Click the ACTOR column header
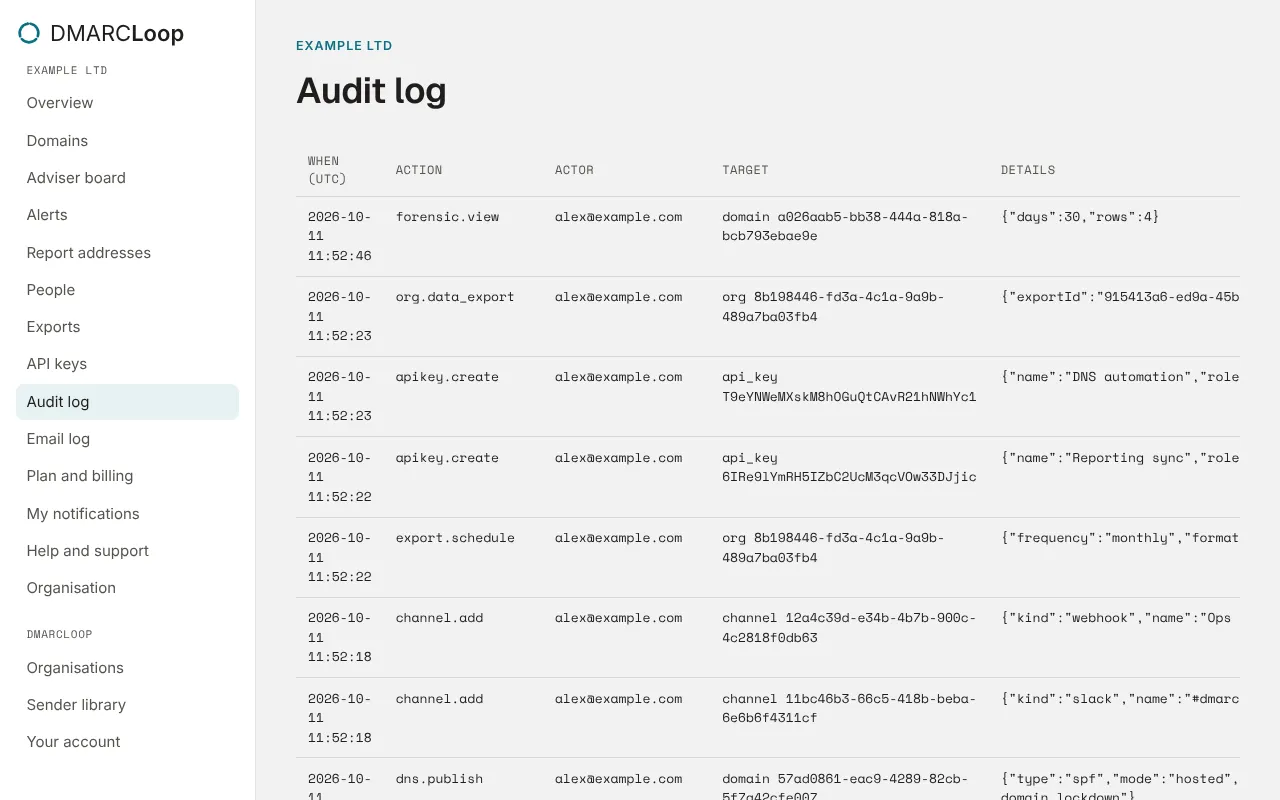Viewport: 1280px width, 800px height. tap(574, 170)
